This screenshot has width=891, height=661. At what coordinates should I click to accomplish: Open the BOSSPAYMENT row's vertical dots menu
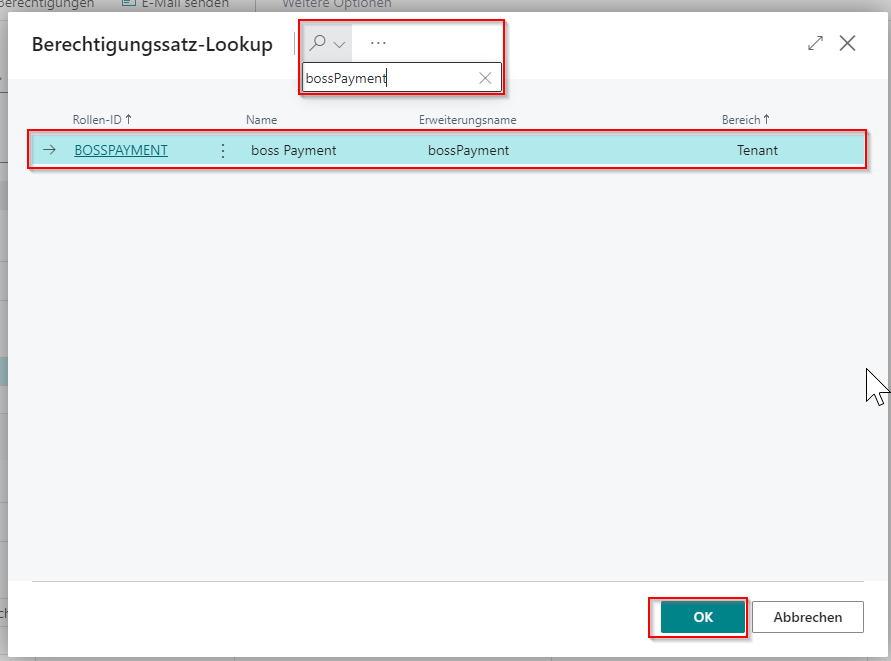pyautogui.click(x=222, y=151)
